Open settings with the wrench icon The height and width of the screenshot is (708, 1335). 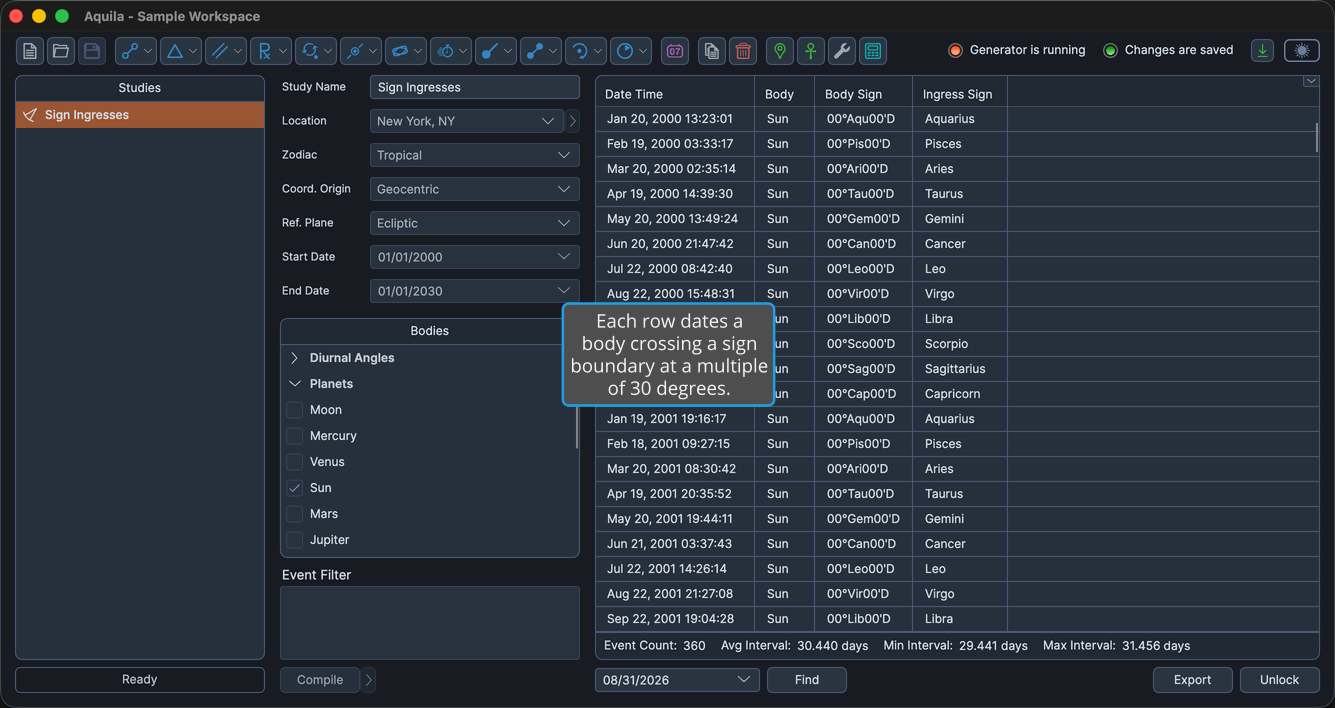tap(842, 51)
